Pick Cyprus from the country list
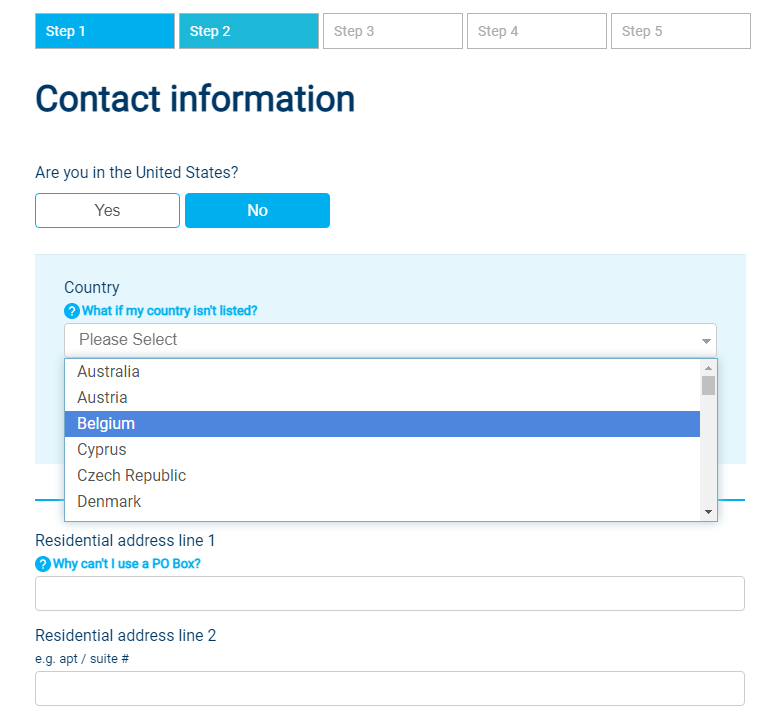 pos(102,450)
